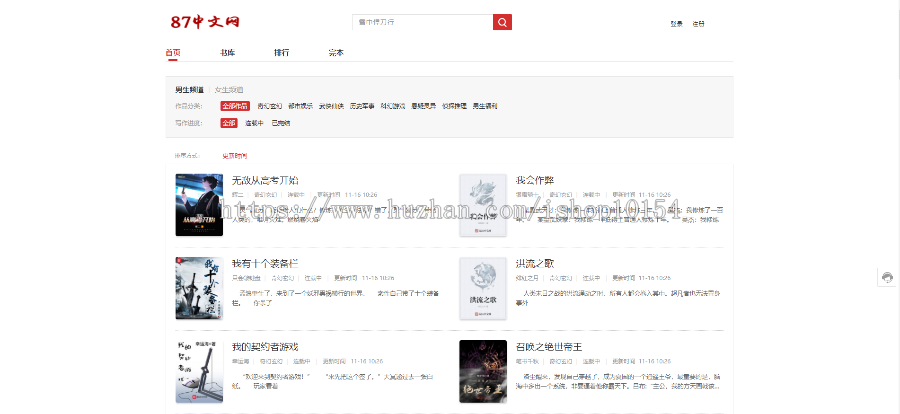
Task: Filter by 都市娱乐 category
Action: tap(301, 106)
